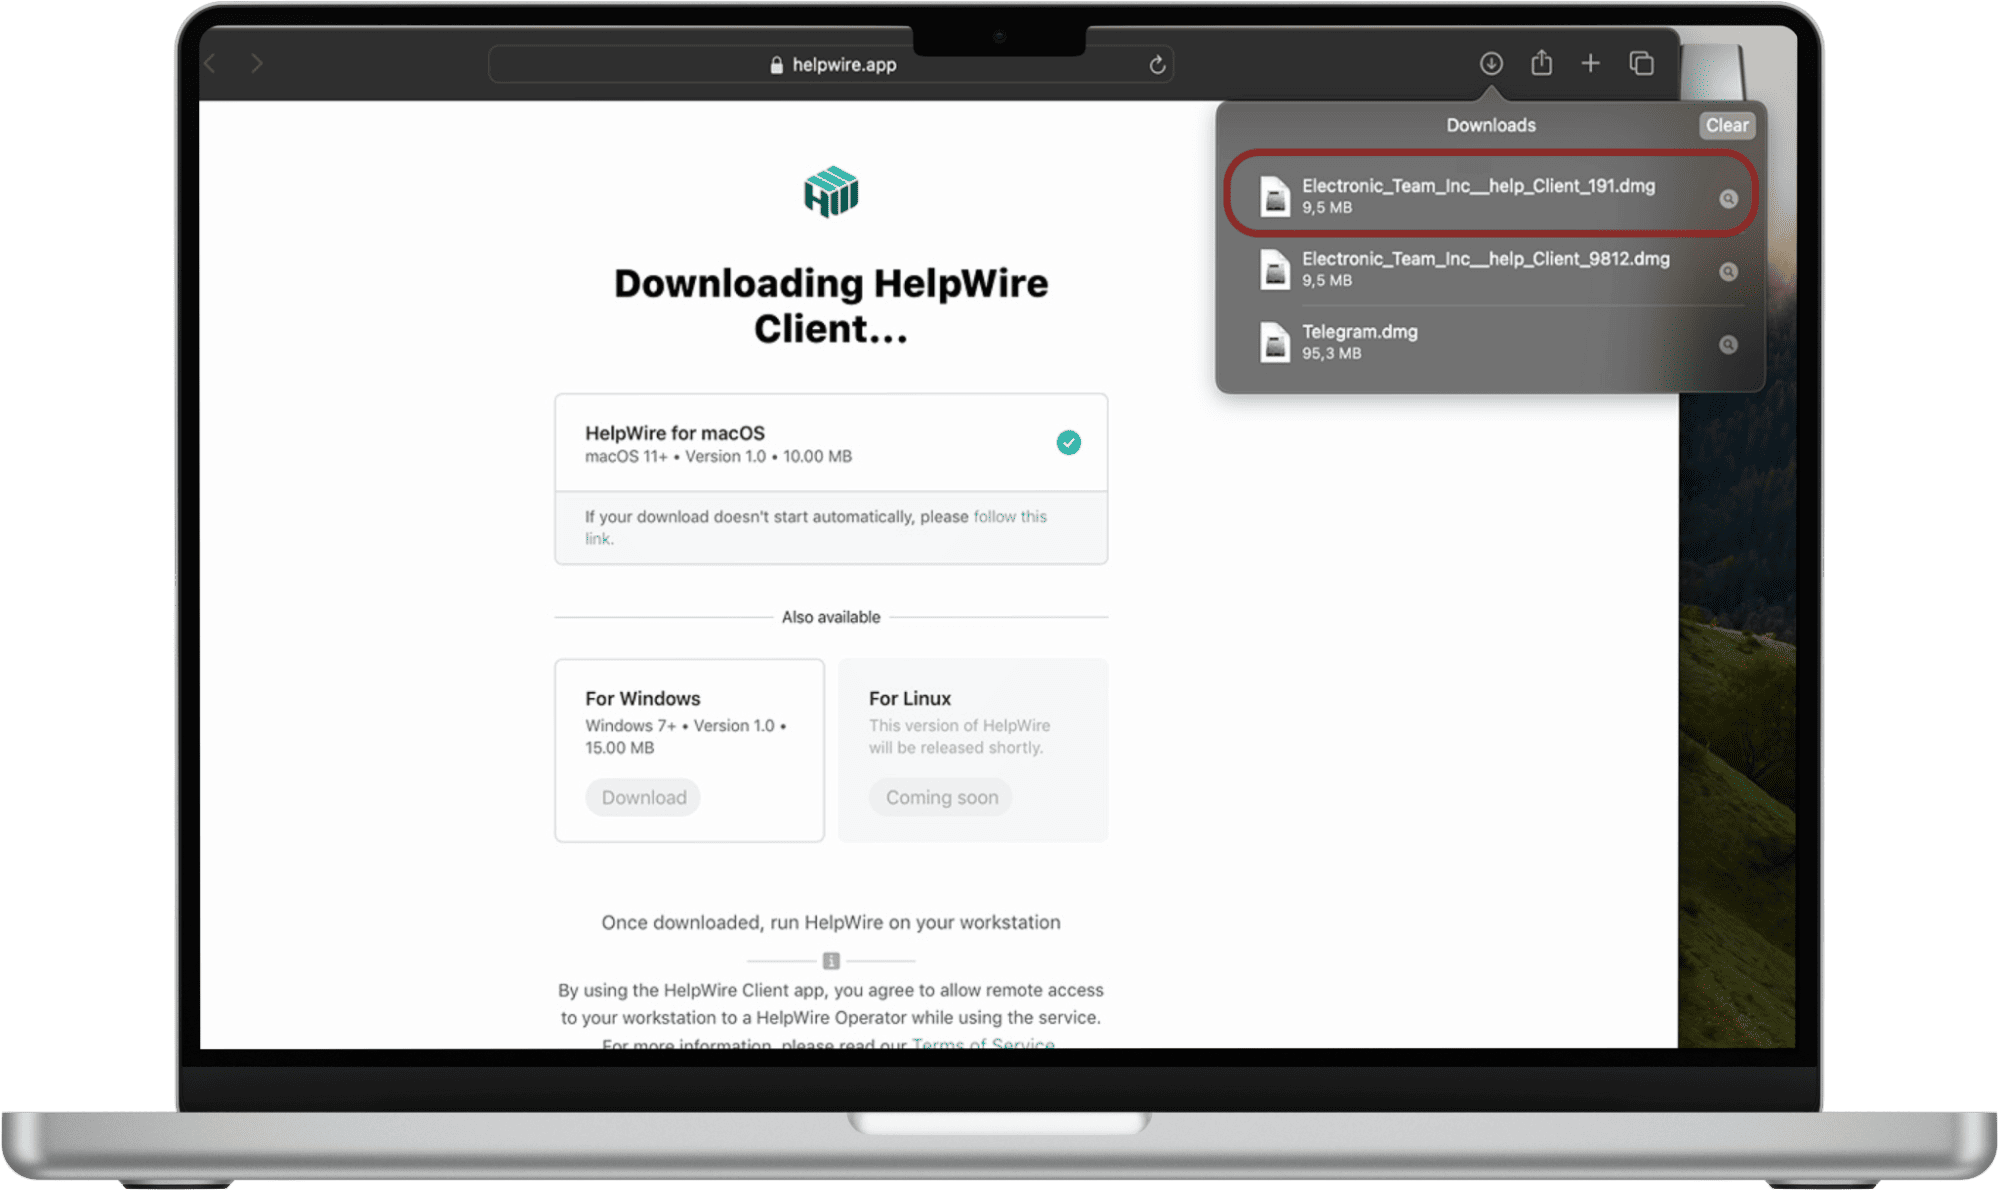Click the lock icon in address bar
Viewport: 1999px width, 1190px height.
pyautogui.click(x=776, y=65)
